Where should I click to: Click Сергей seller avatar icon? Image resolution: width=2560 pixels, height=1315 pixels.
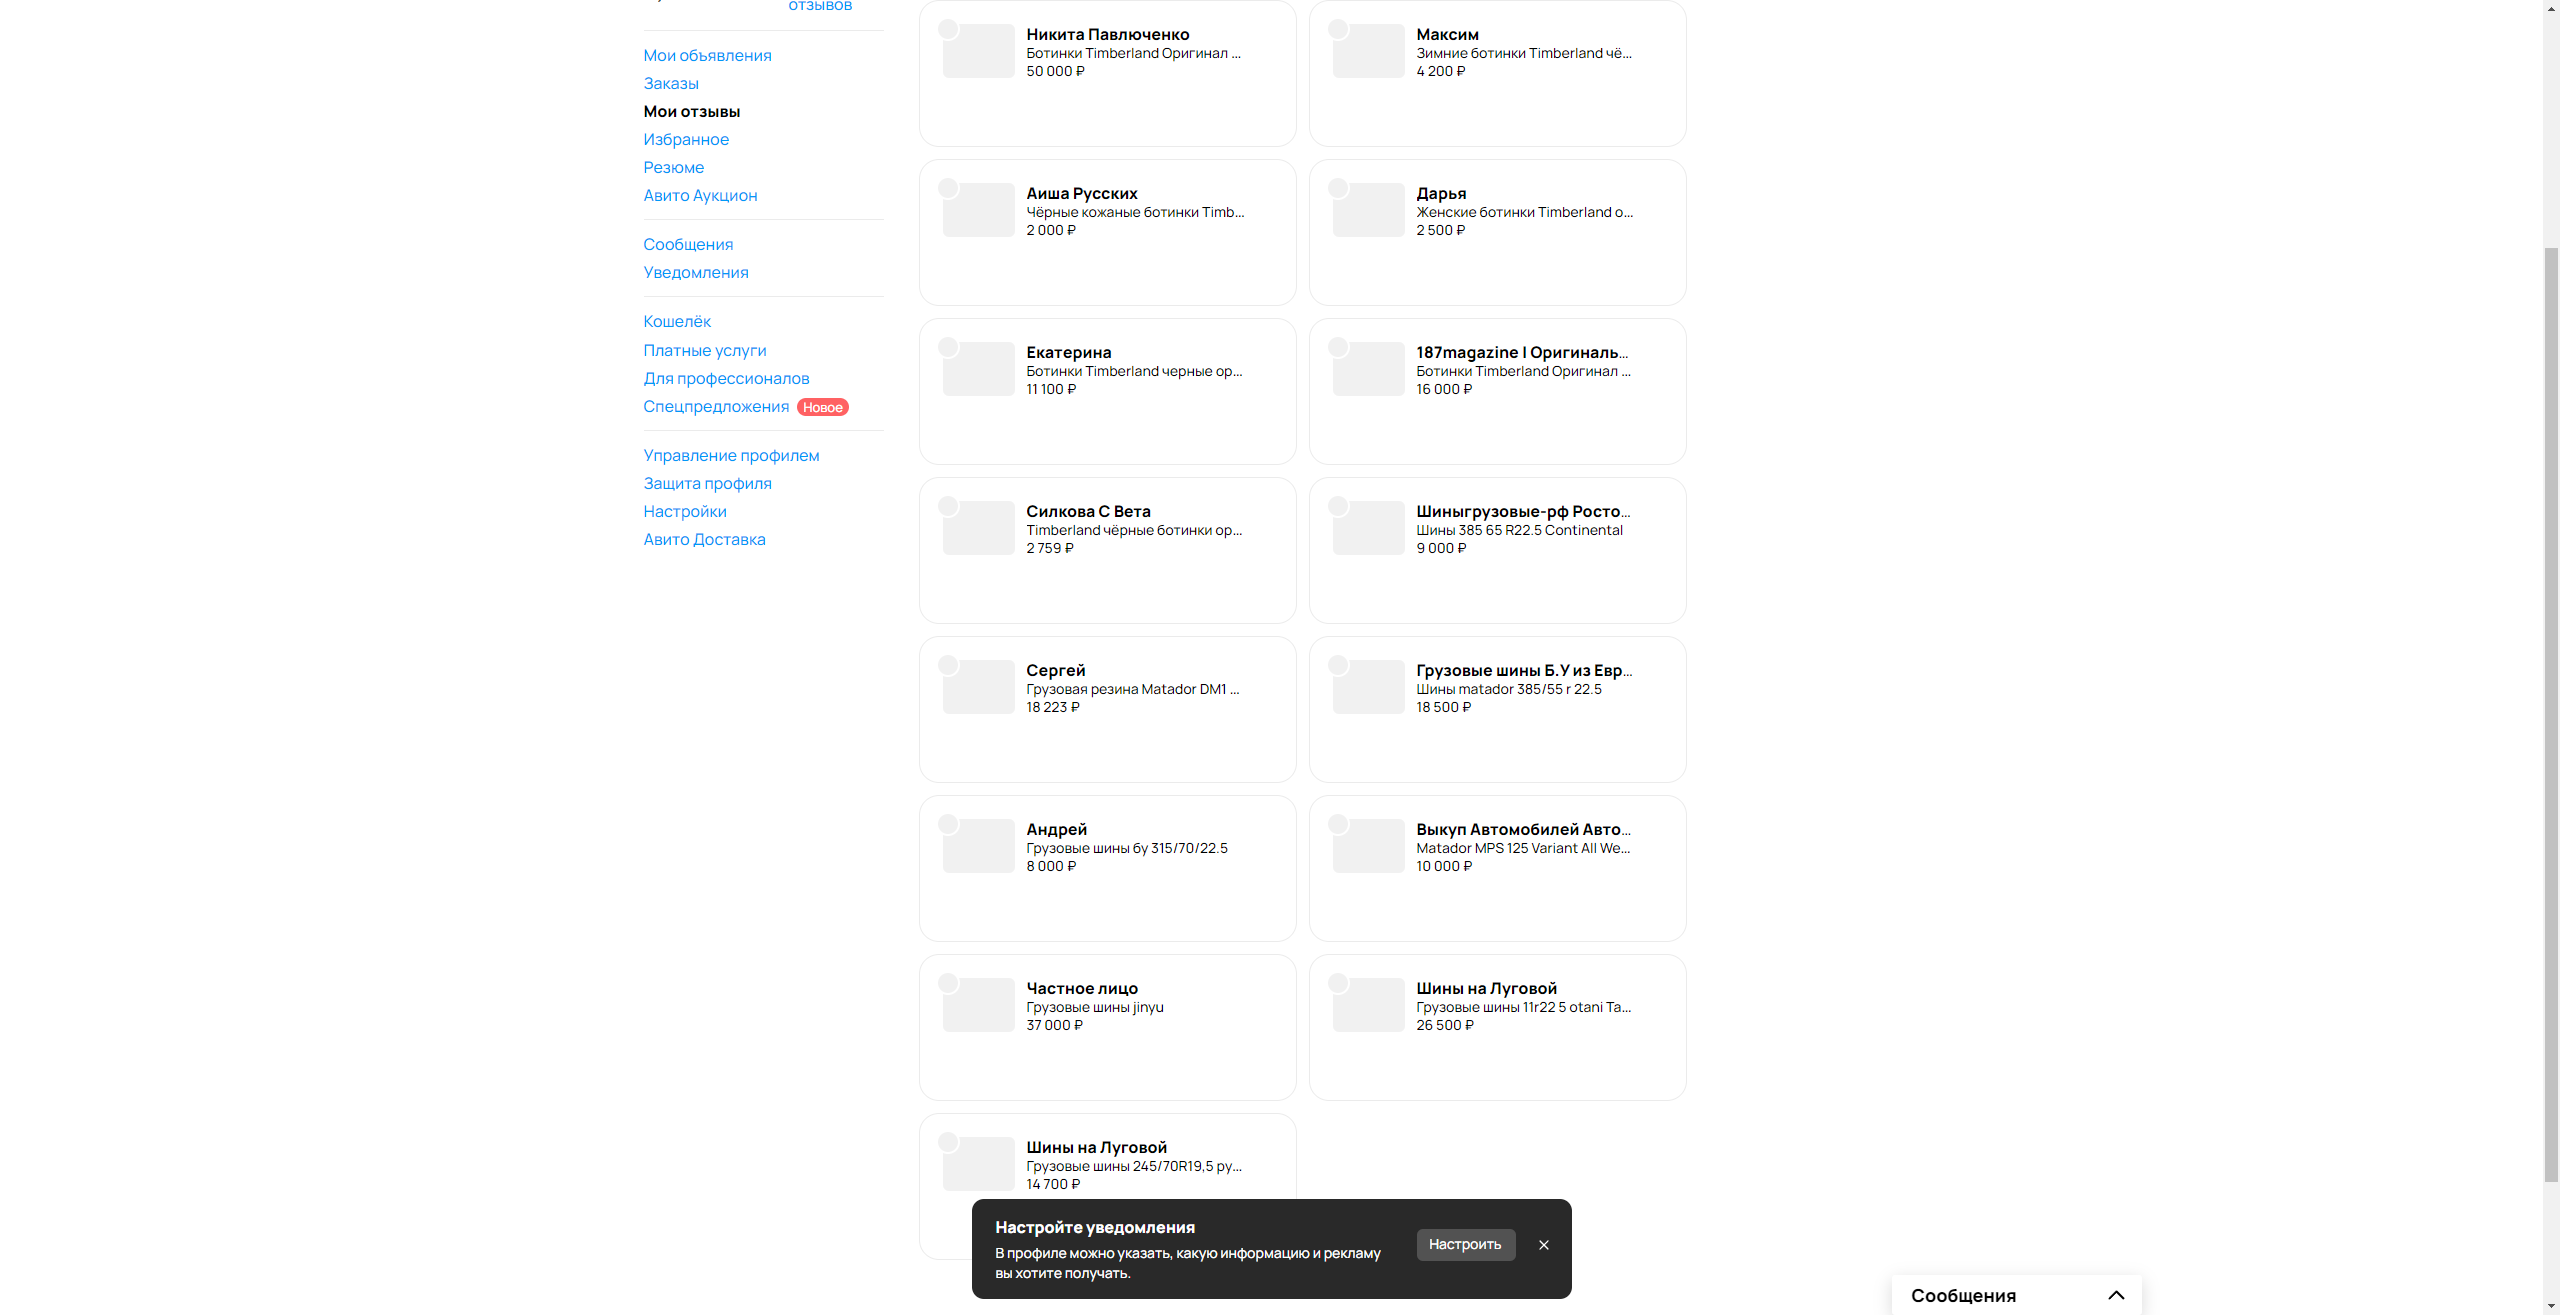(x=948, y=665)
